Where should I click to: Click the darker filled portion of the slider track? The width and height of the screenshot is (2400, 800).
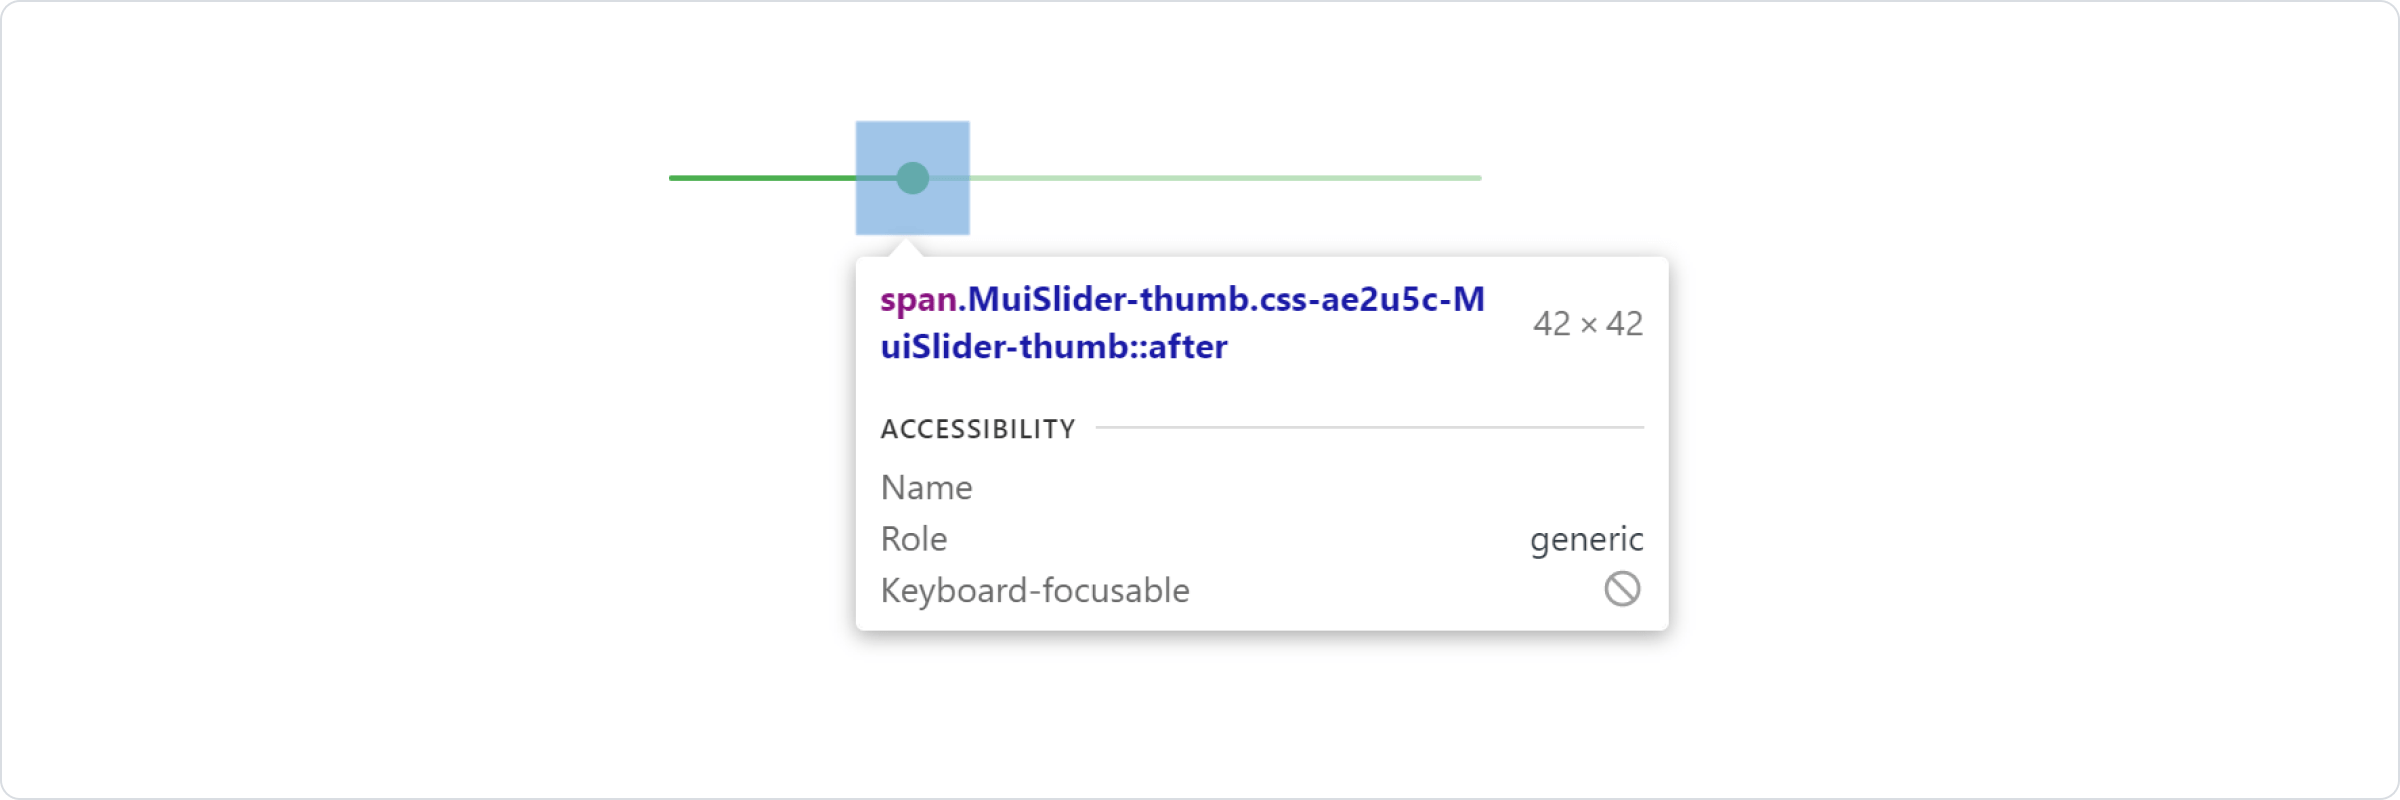(x=780, y=178)
